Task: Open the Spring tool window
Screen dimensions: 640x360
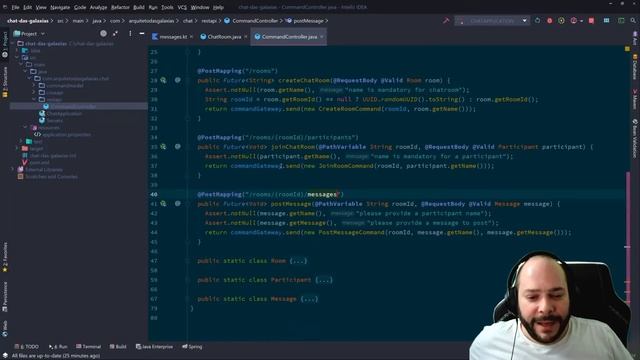Action: [192, 347]
